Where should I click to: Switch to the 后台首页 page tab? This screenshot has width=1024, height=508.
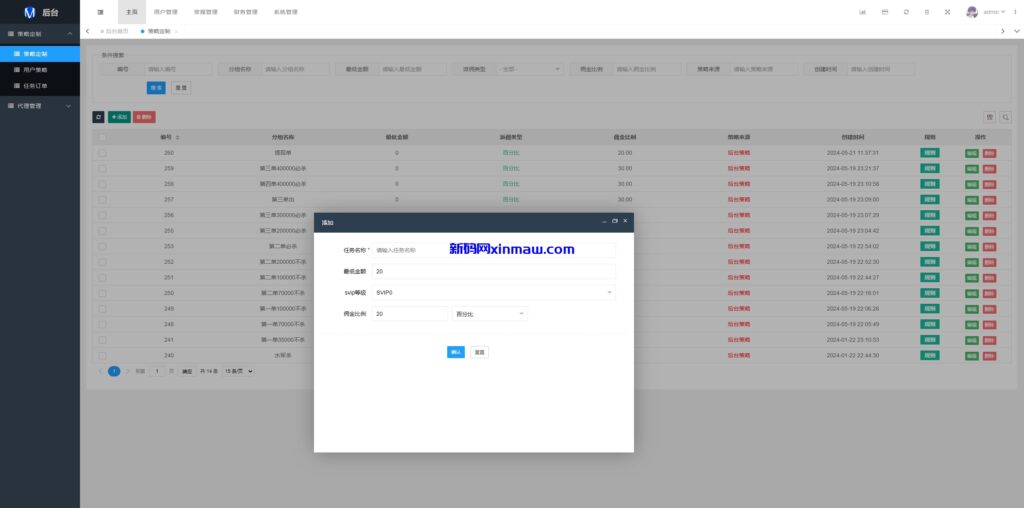click(x=115, y=31)
